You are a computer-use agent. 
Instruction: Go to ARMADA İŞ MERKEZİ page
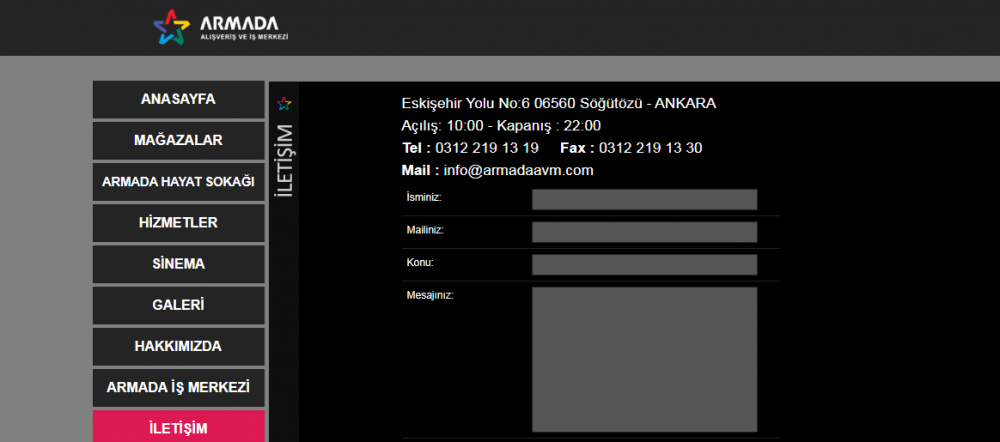point(179,387)
